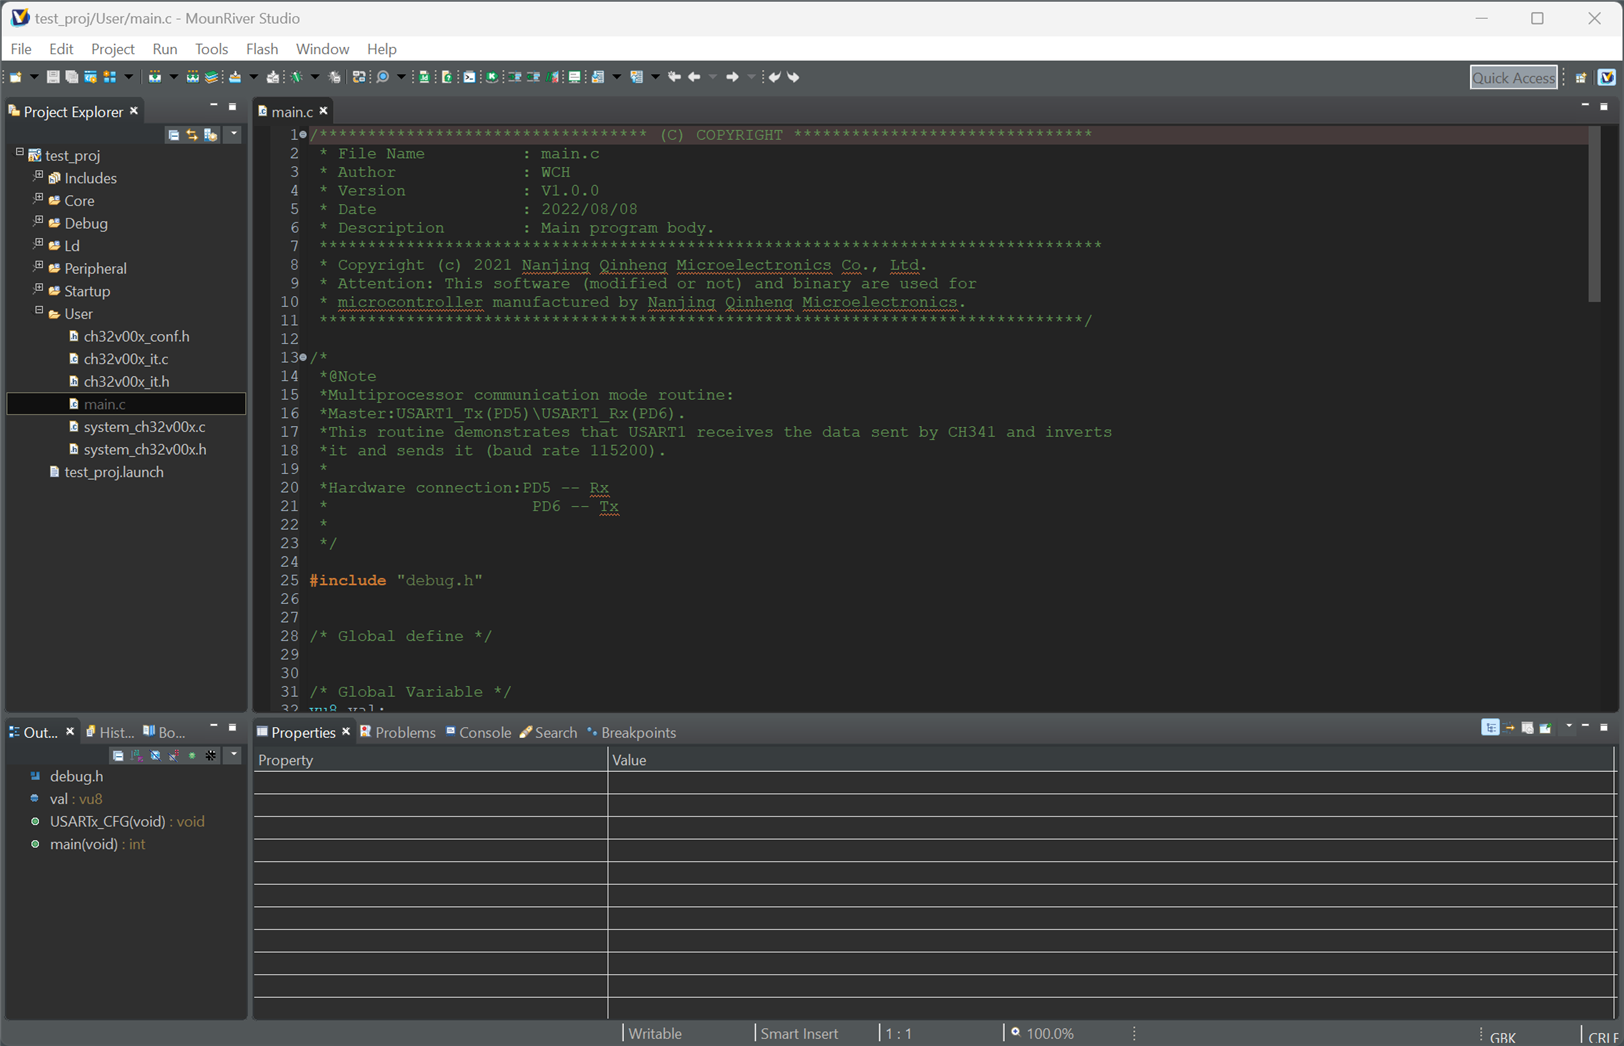Screen dimensions: 1624x1046
Task: Click 'Smart Insert' in the status bar
Action: 799,1033
